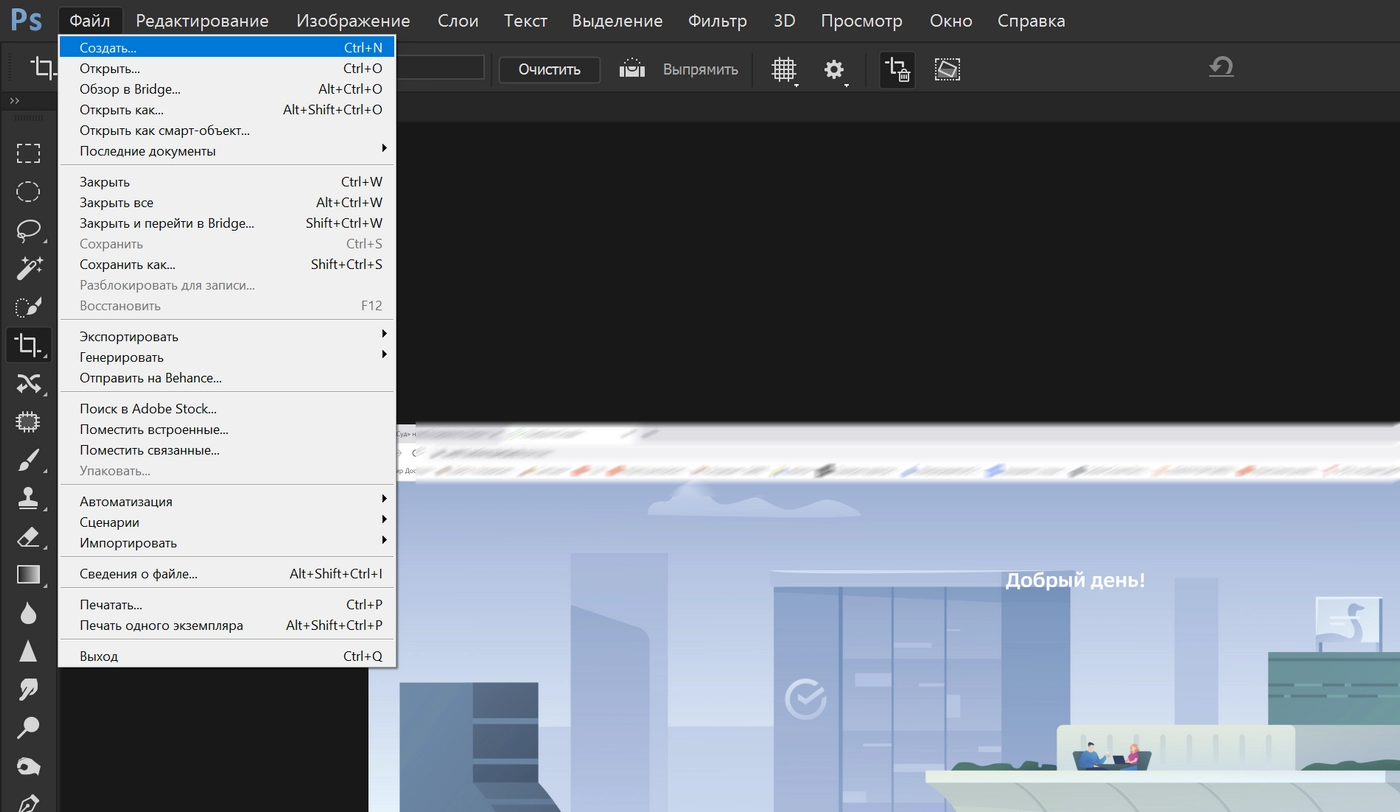Select the Content-Aware chip tool icon

[28, 422]
